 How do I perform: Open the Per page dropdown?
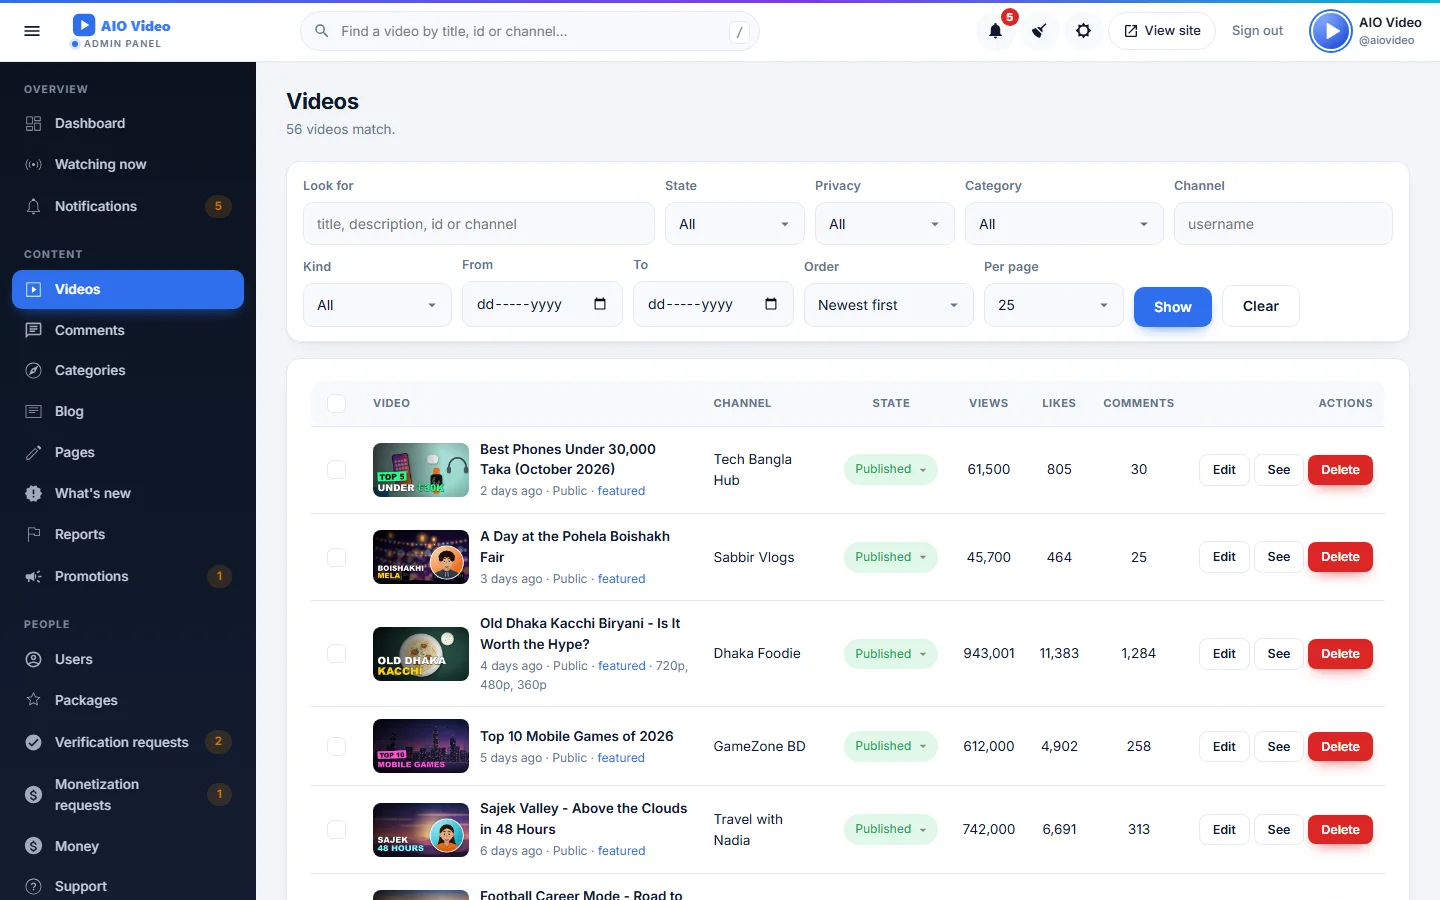click(x=1054, y=305)
